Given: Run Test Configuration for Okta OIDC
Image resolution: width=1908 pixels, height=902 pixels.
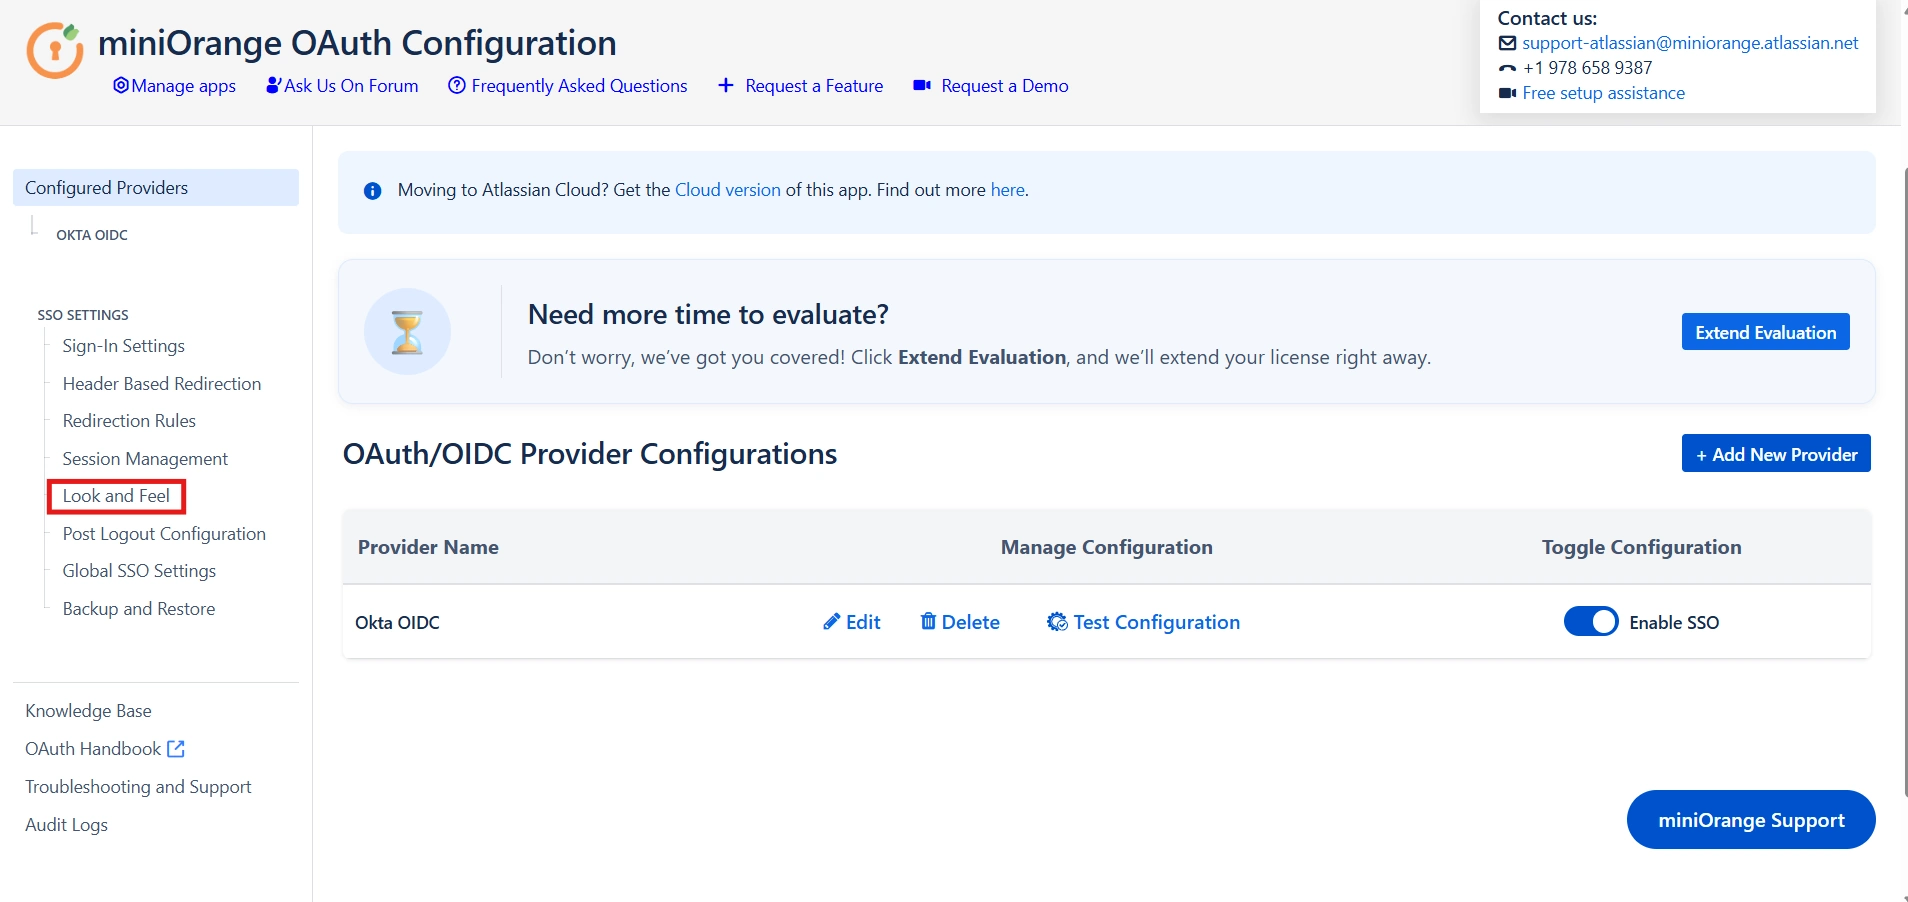Looking at the screenshot, I should (1143, 622).
